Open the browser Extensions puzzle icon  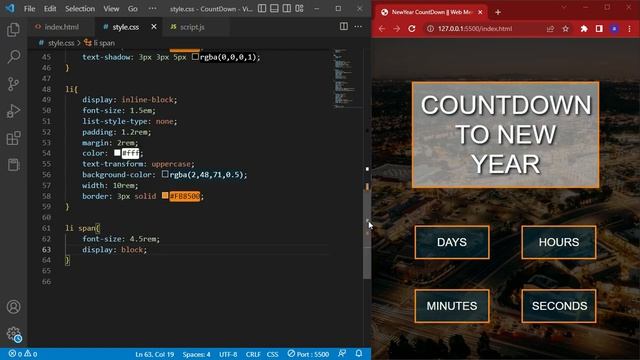pos(584,29)
